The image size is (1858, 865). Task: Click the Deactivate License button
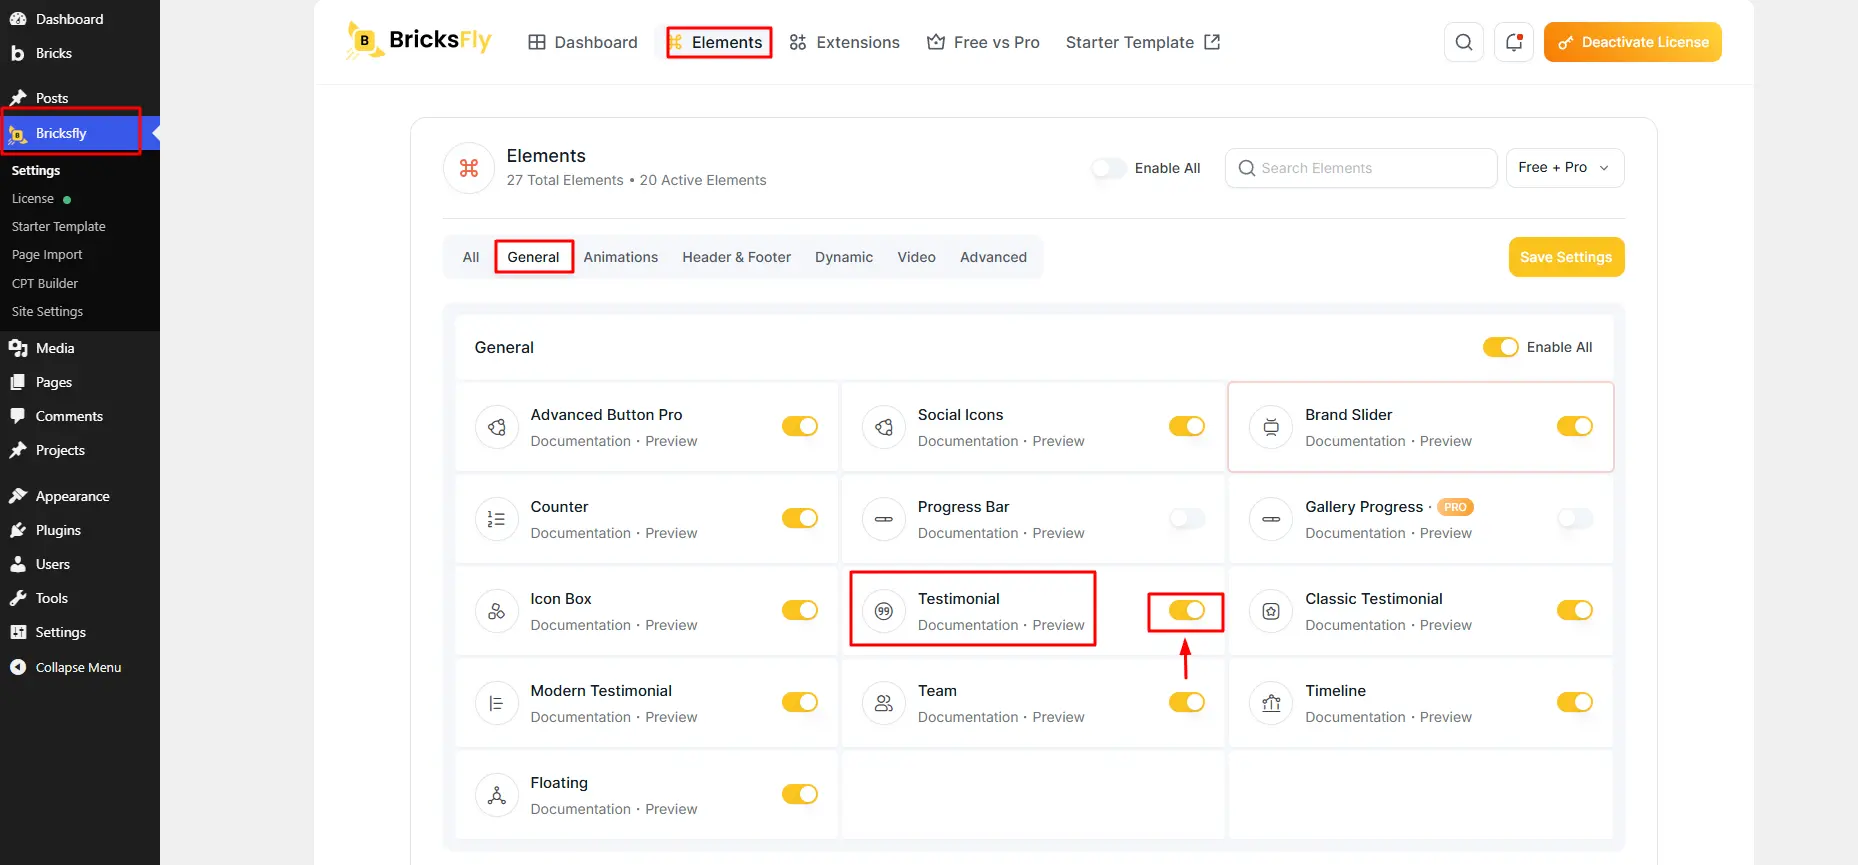[1632, 42]
